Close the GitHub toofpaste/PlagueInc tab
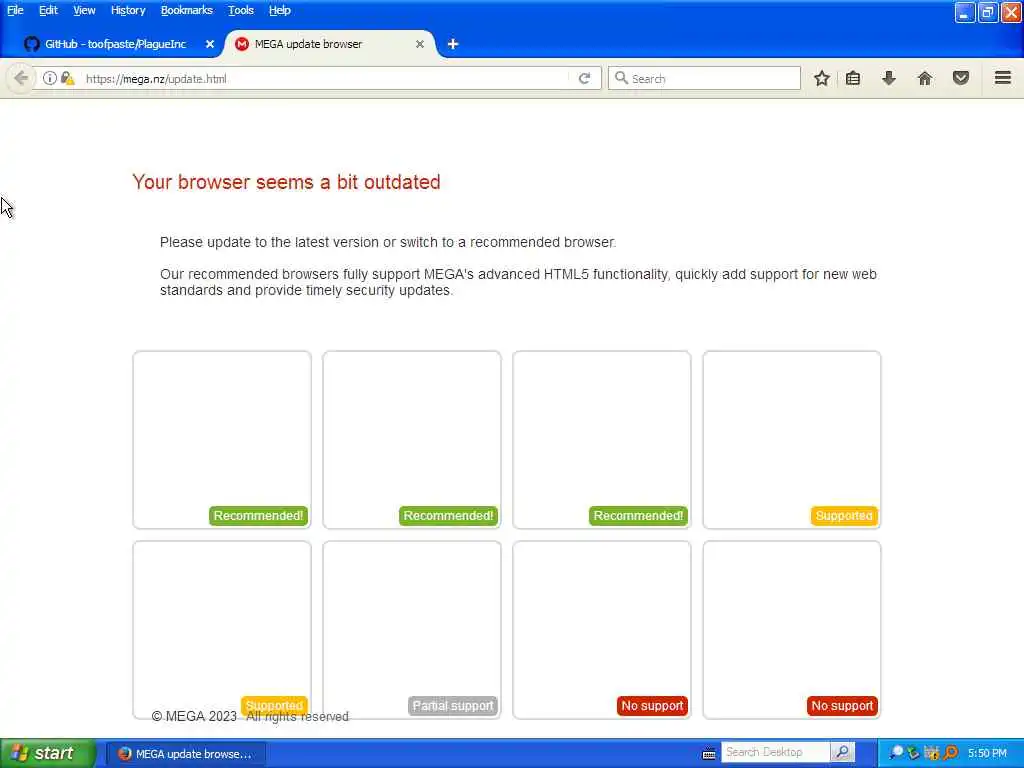The image size is (1024, 768). coord(210,44)
